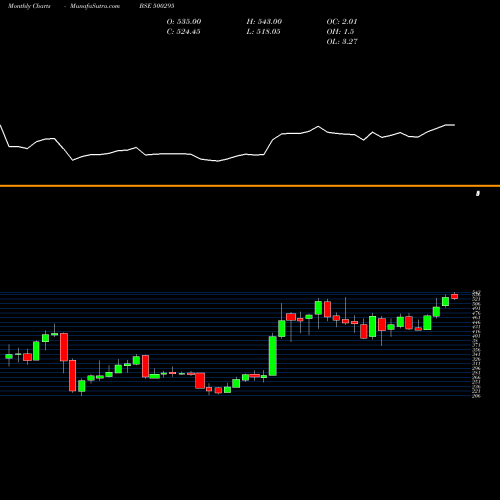Click the tallest green candlestick in the chart

(x=273, y=356)
